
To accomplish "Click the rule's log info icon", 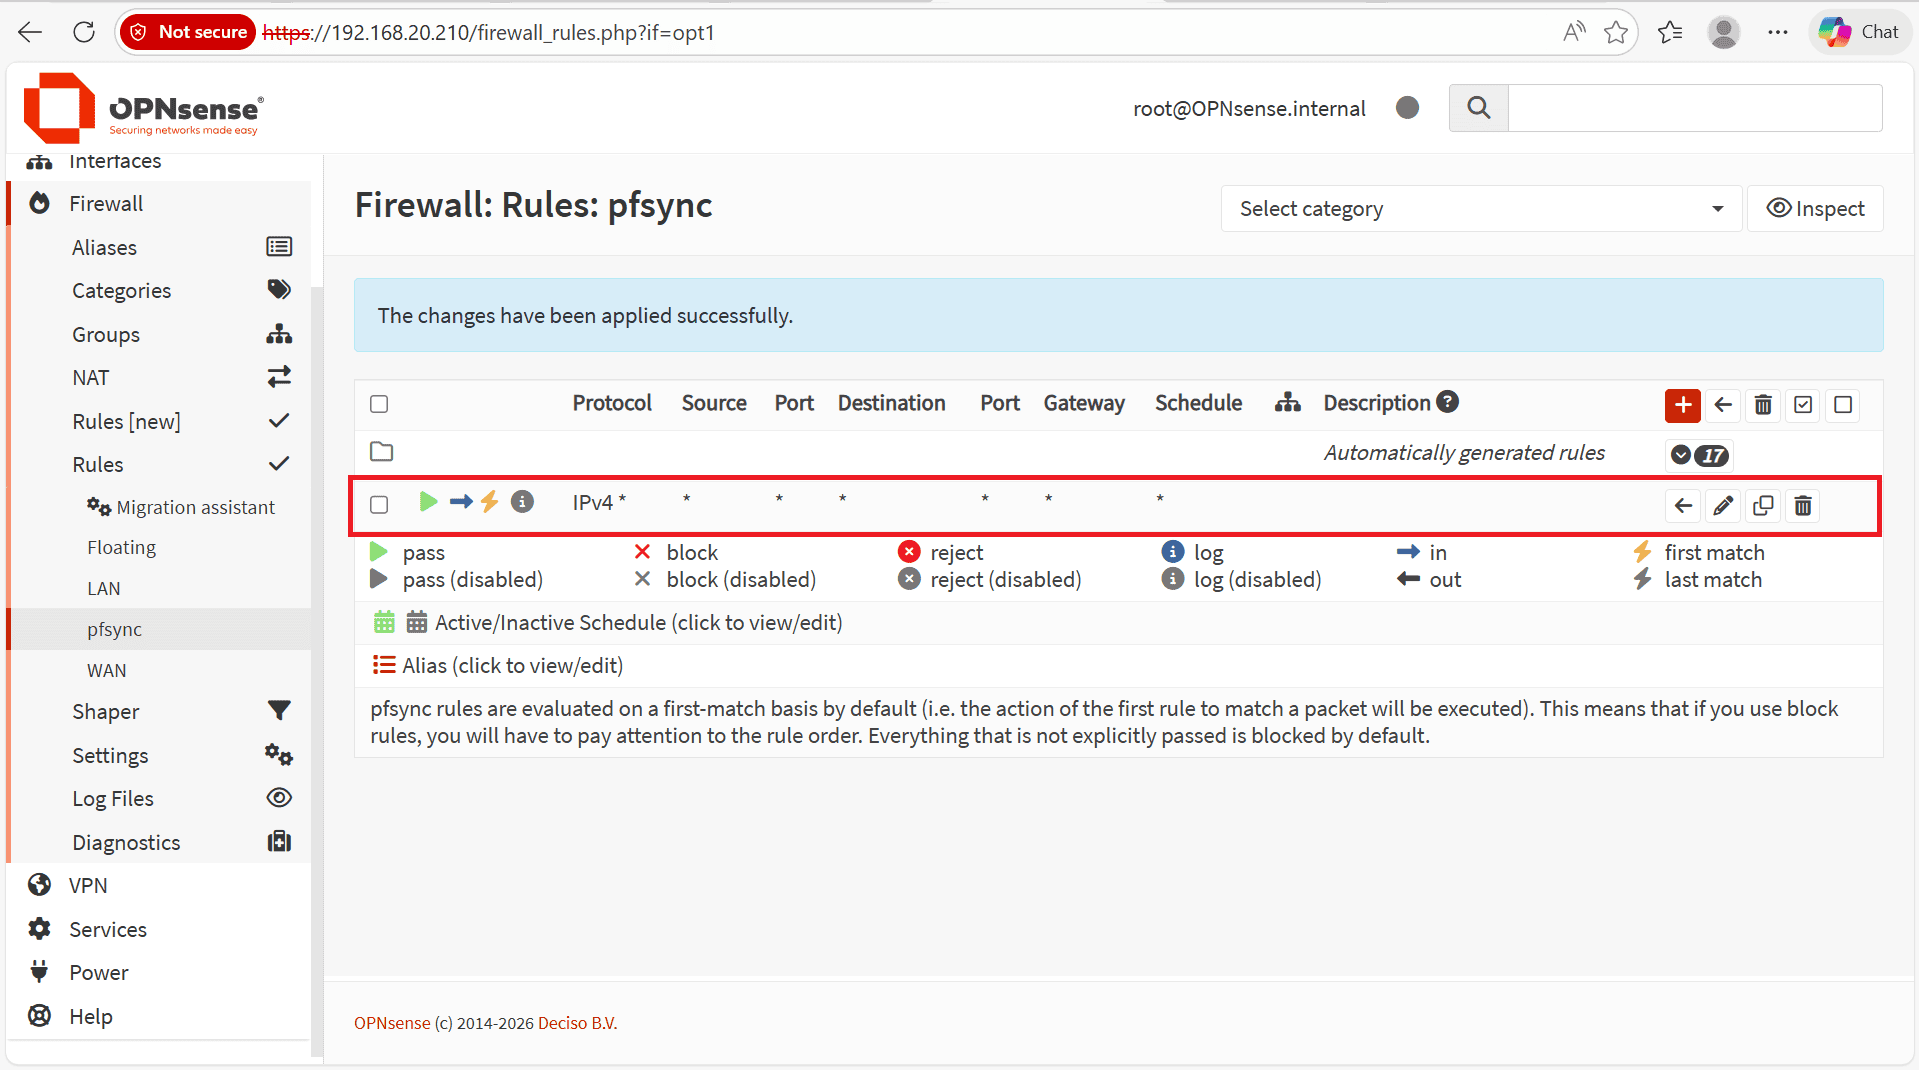I will point(522,502).
